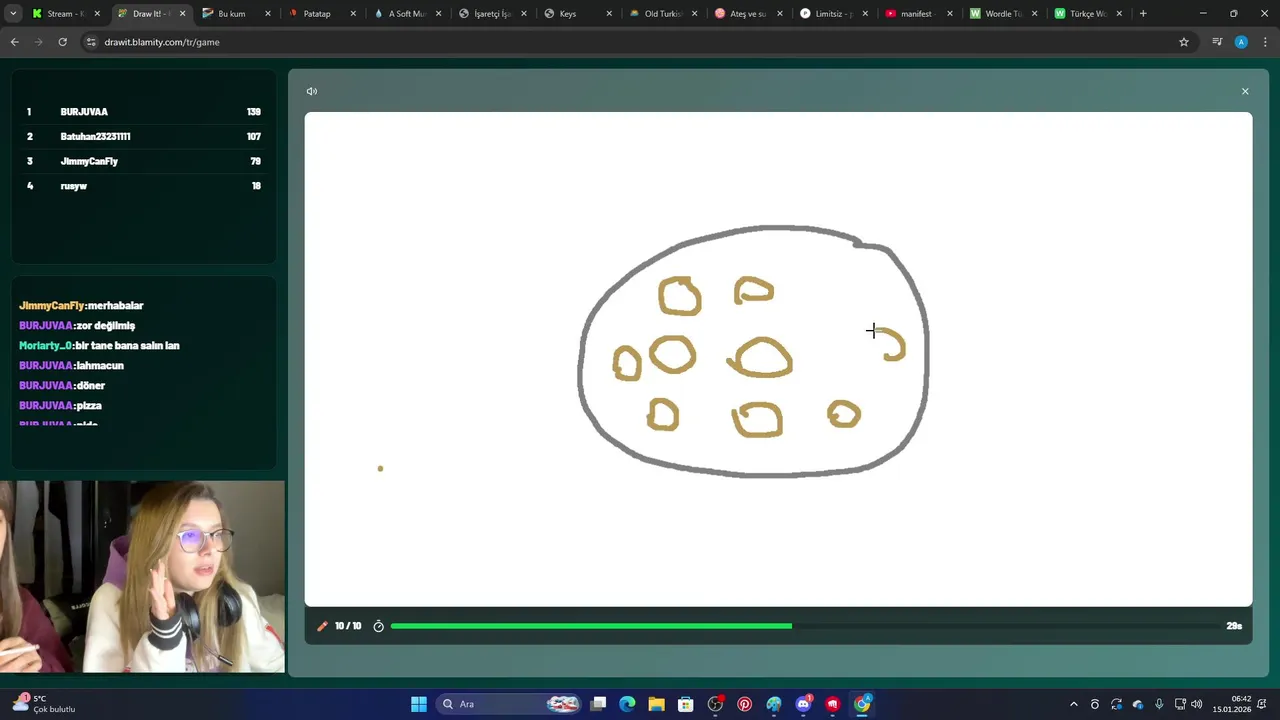The height and width of the screenshot is (720, 1280).
Task: Click chat message 'JimmyCanFly:merhabalar'
Action: [81, 305]
